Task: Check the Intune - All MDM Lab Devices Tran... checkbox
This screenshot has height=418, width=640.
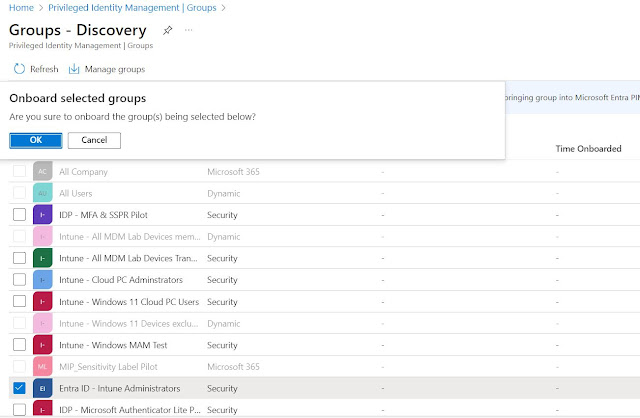Action: click(x=19, y=258)
